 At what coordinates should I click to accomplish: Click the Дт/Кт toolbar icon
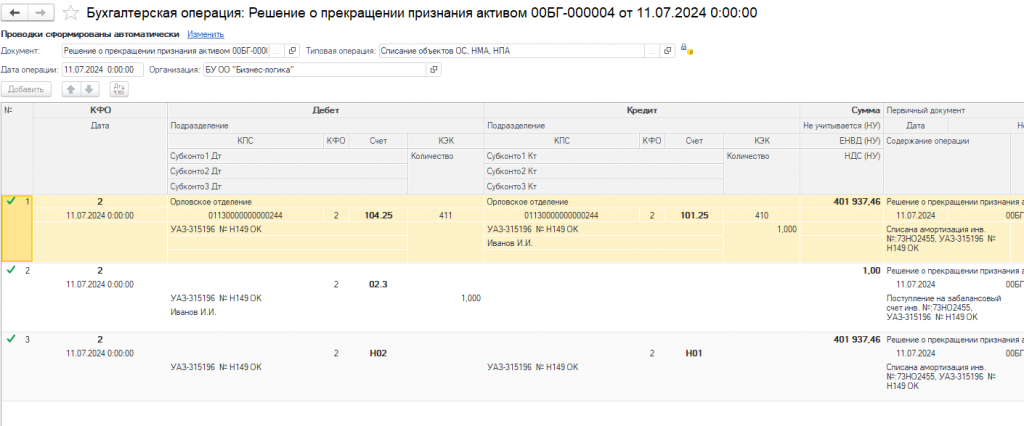pyautogui.click(x=119, y=90)
